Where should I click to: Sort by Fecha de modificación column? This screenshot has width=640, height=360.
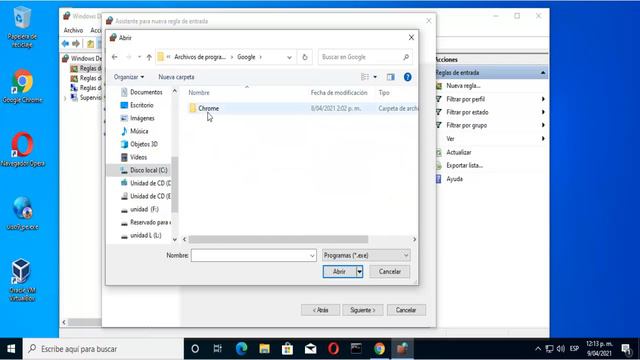click(x=339, y=93)
